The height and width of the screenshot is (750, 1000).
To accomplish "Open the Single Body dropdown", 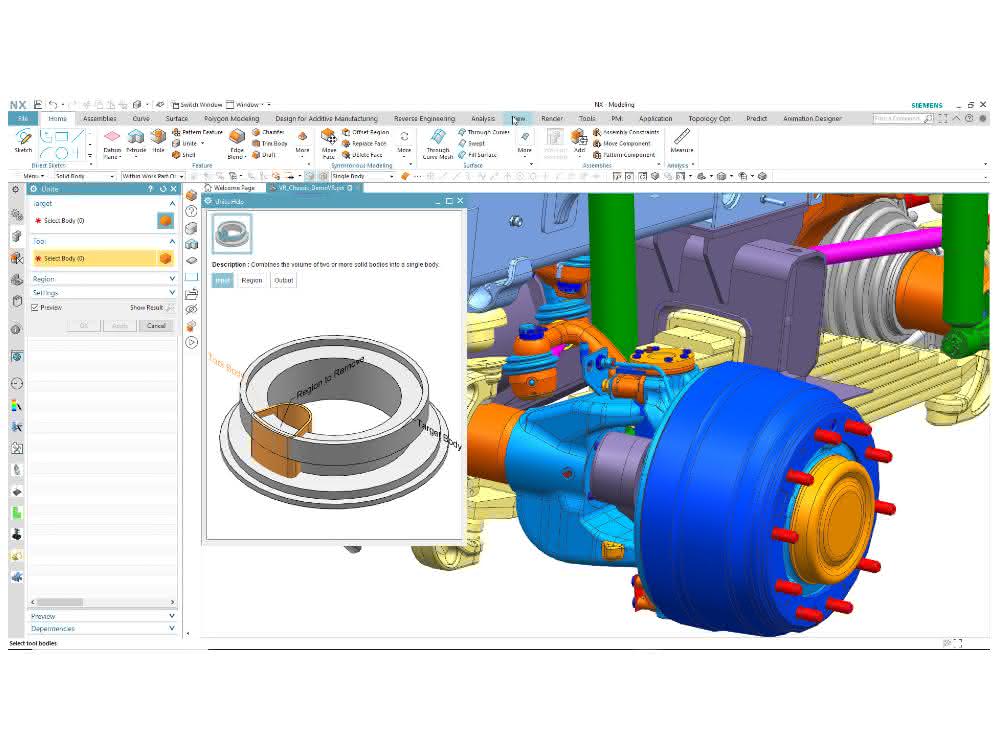I will point(362,176).
